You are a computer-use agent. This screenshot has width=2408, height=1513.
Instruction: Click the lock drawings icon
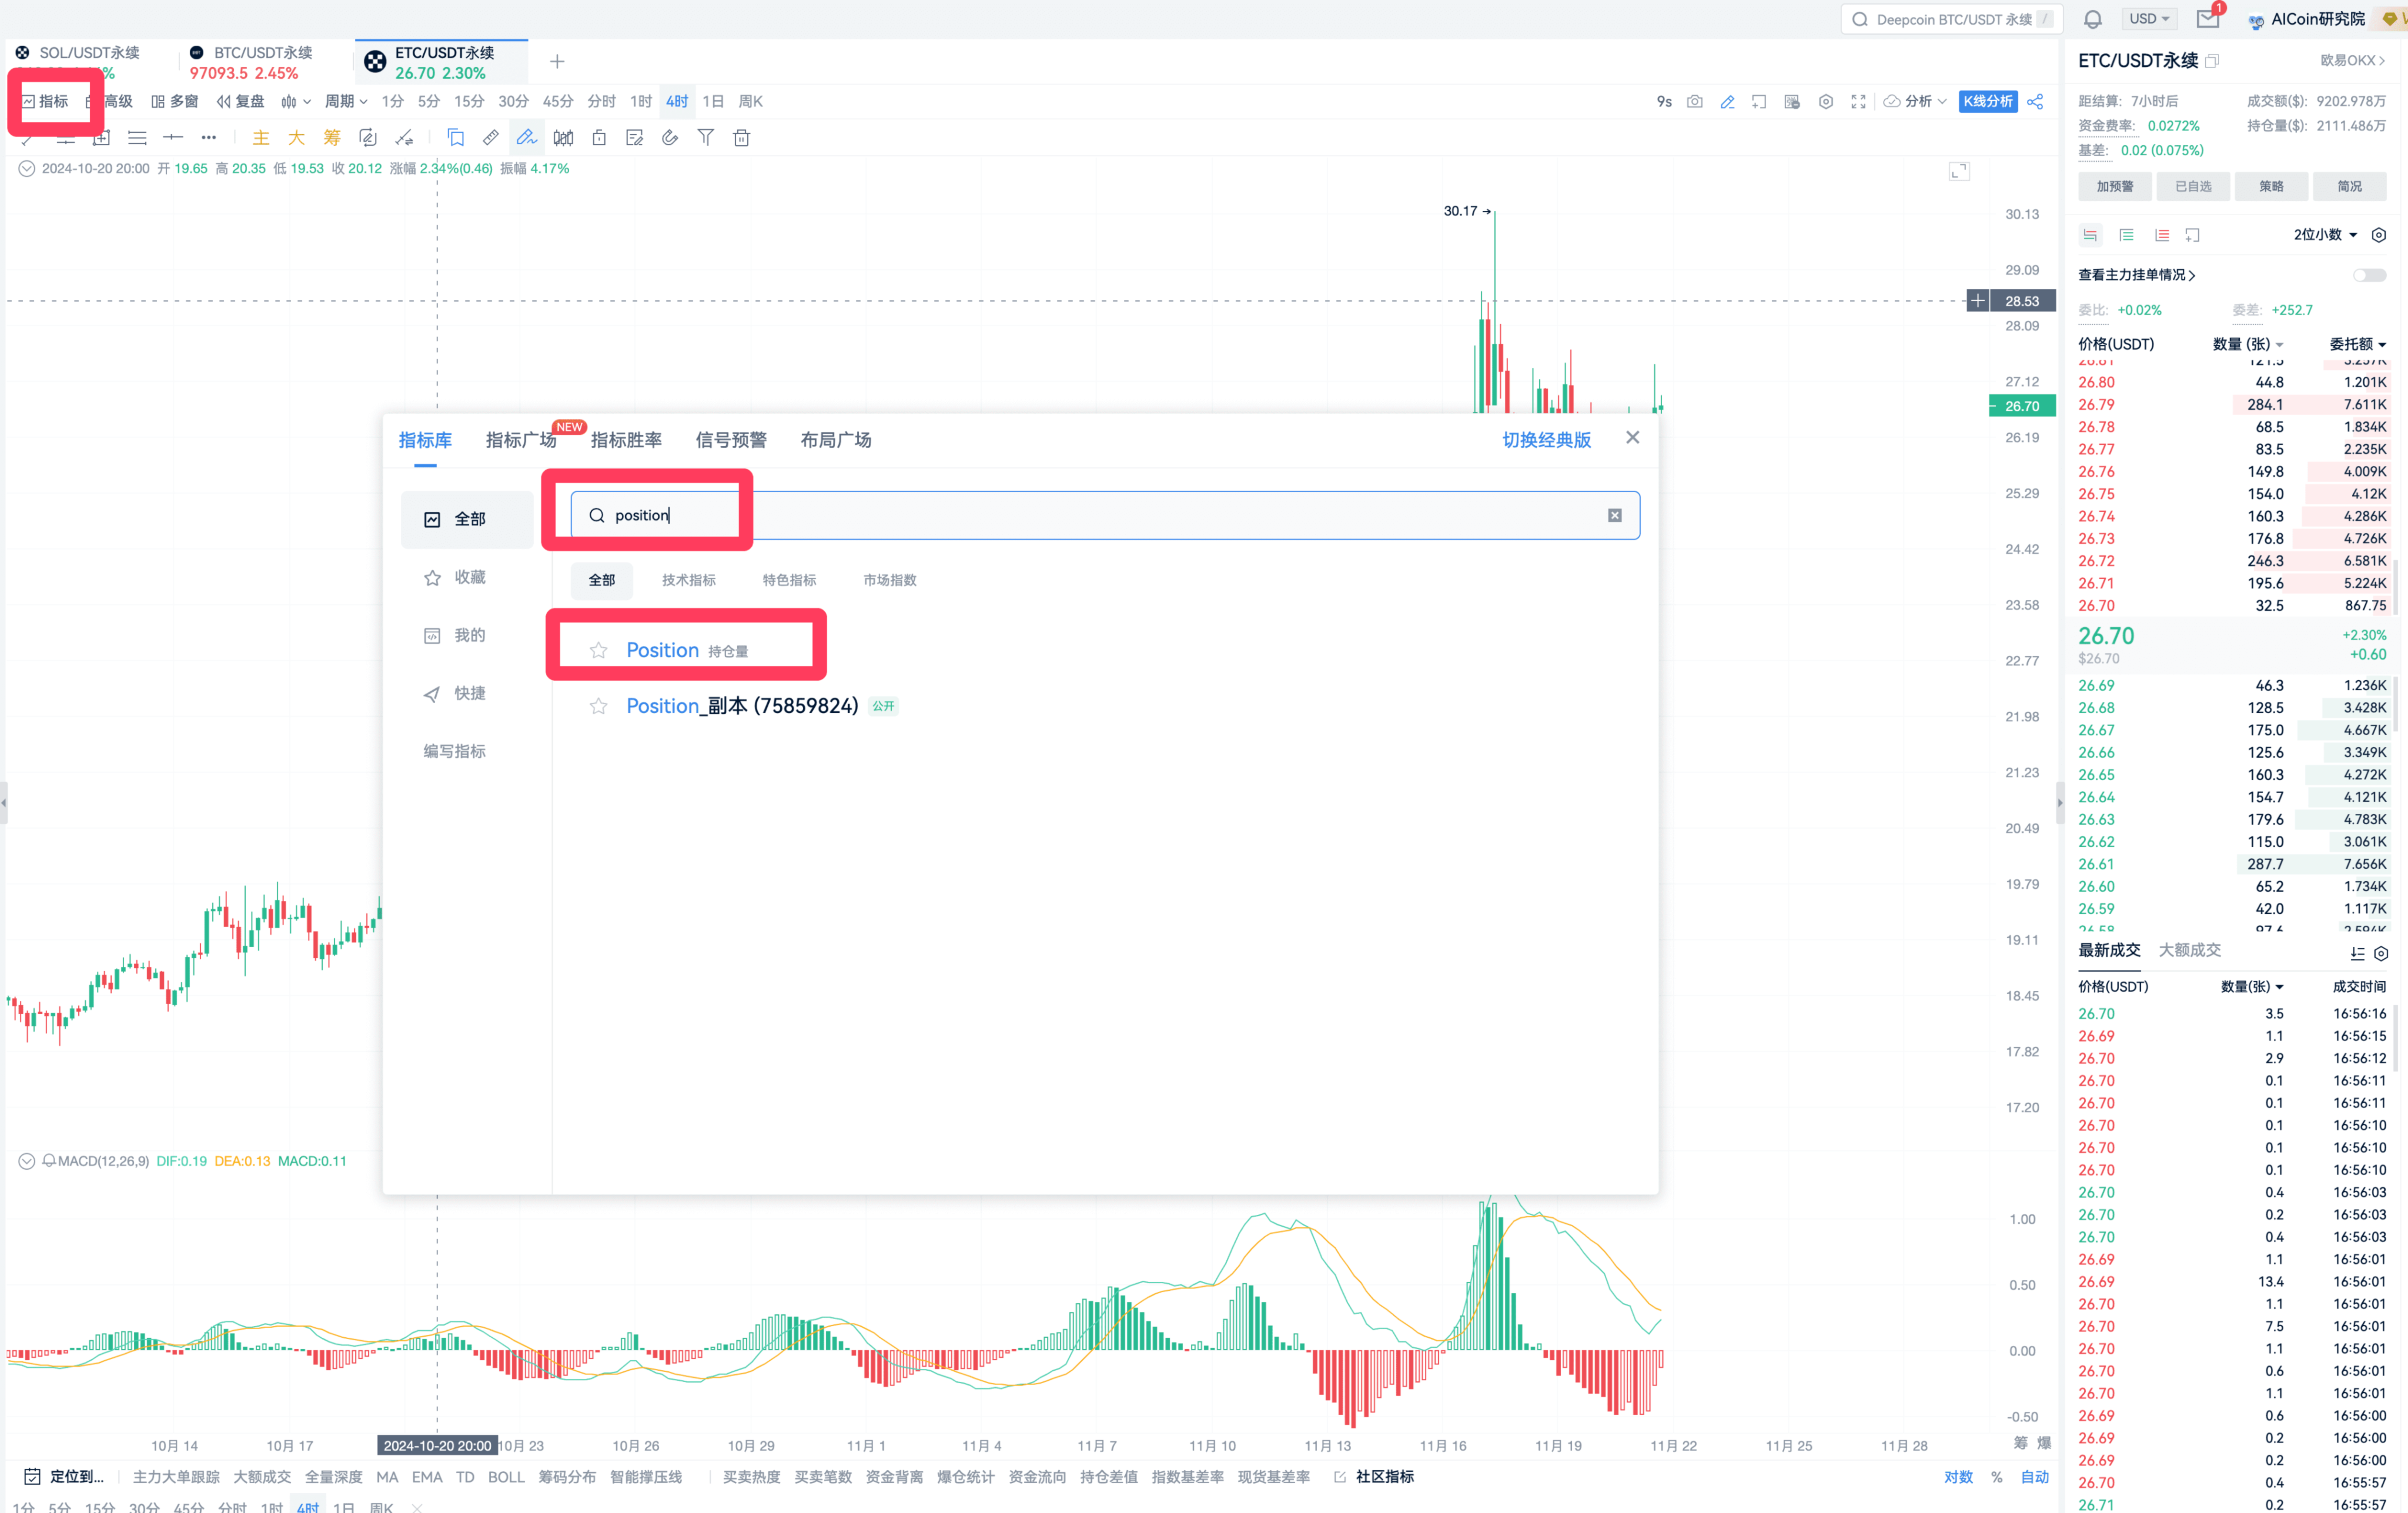(598, 137)
